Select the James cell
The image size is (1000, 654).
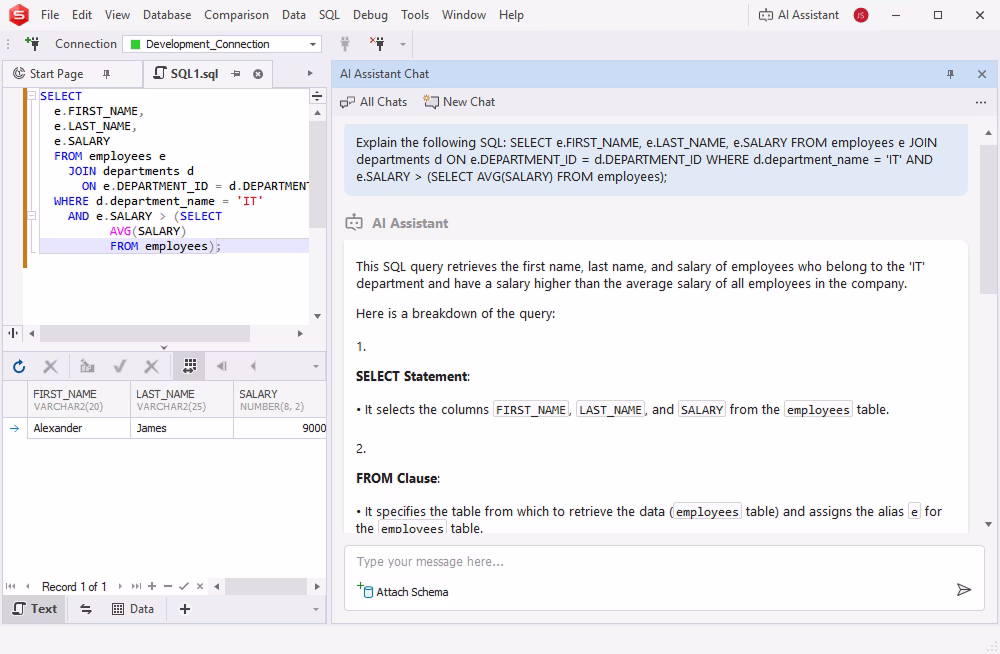[x=182, y=428]
